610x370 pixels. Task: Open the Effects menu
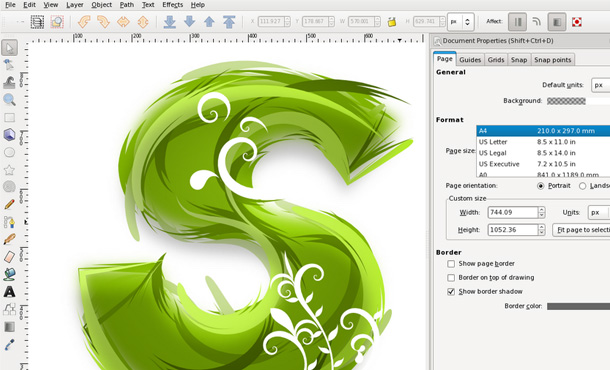tap(173, 5)
